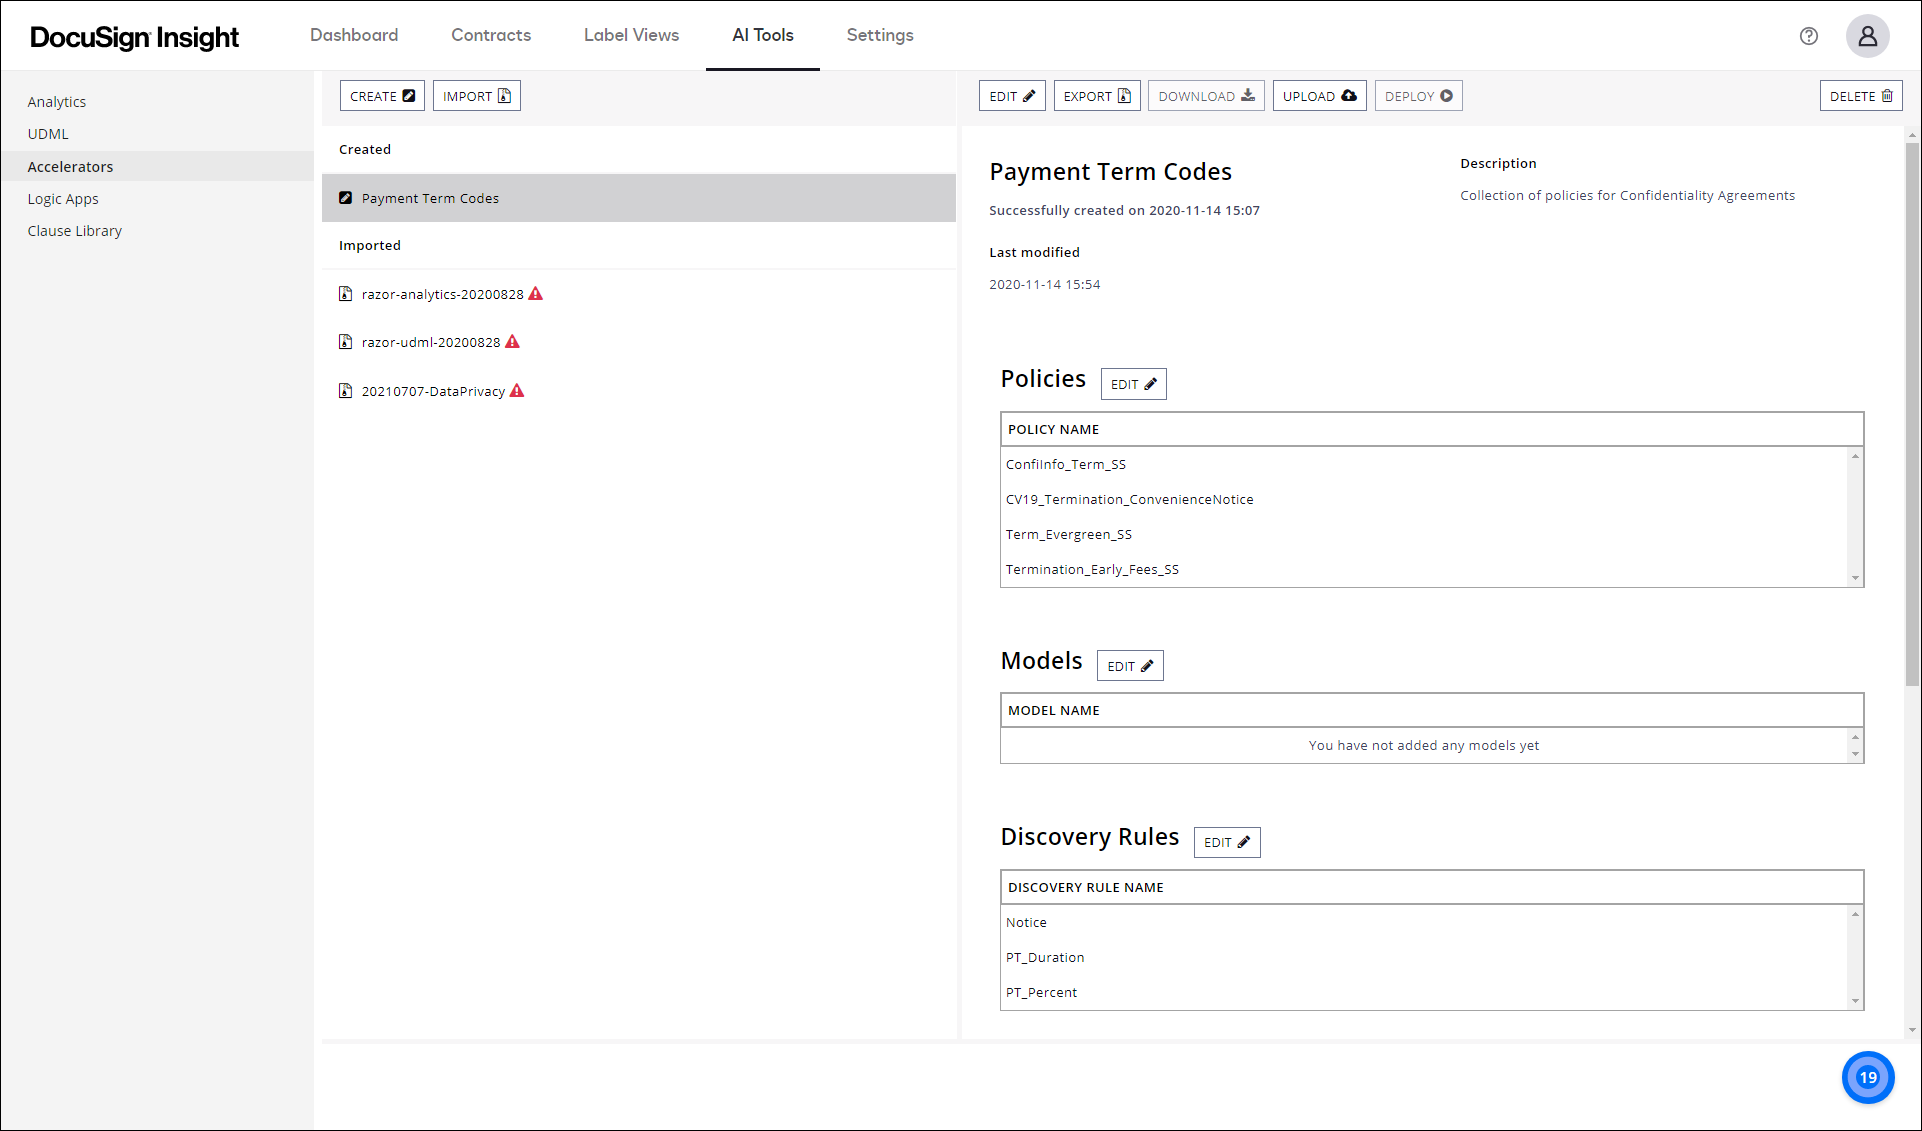Click the down arrow on the Policies list scrollbar
This screenshot has width=1922, height=1131.
[x=1856, y=578]
